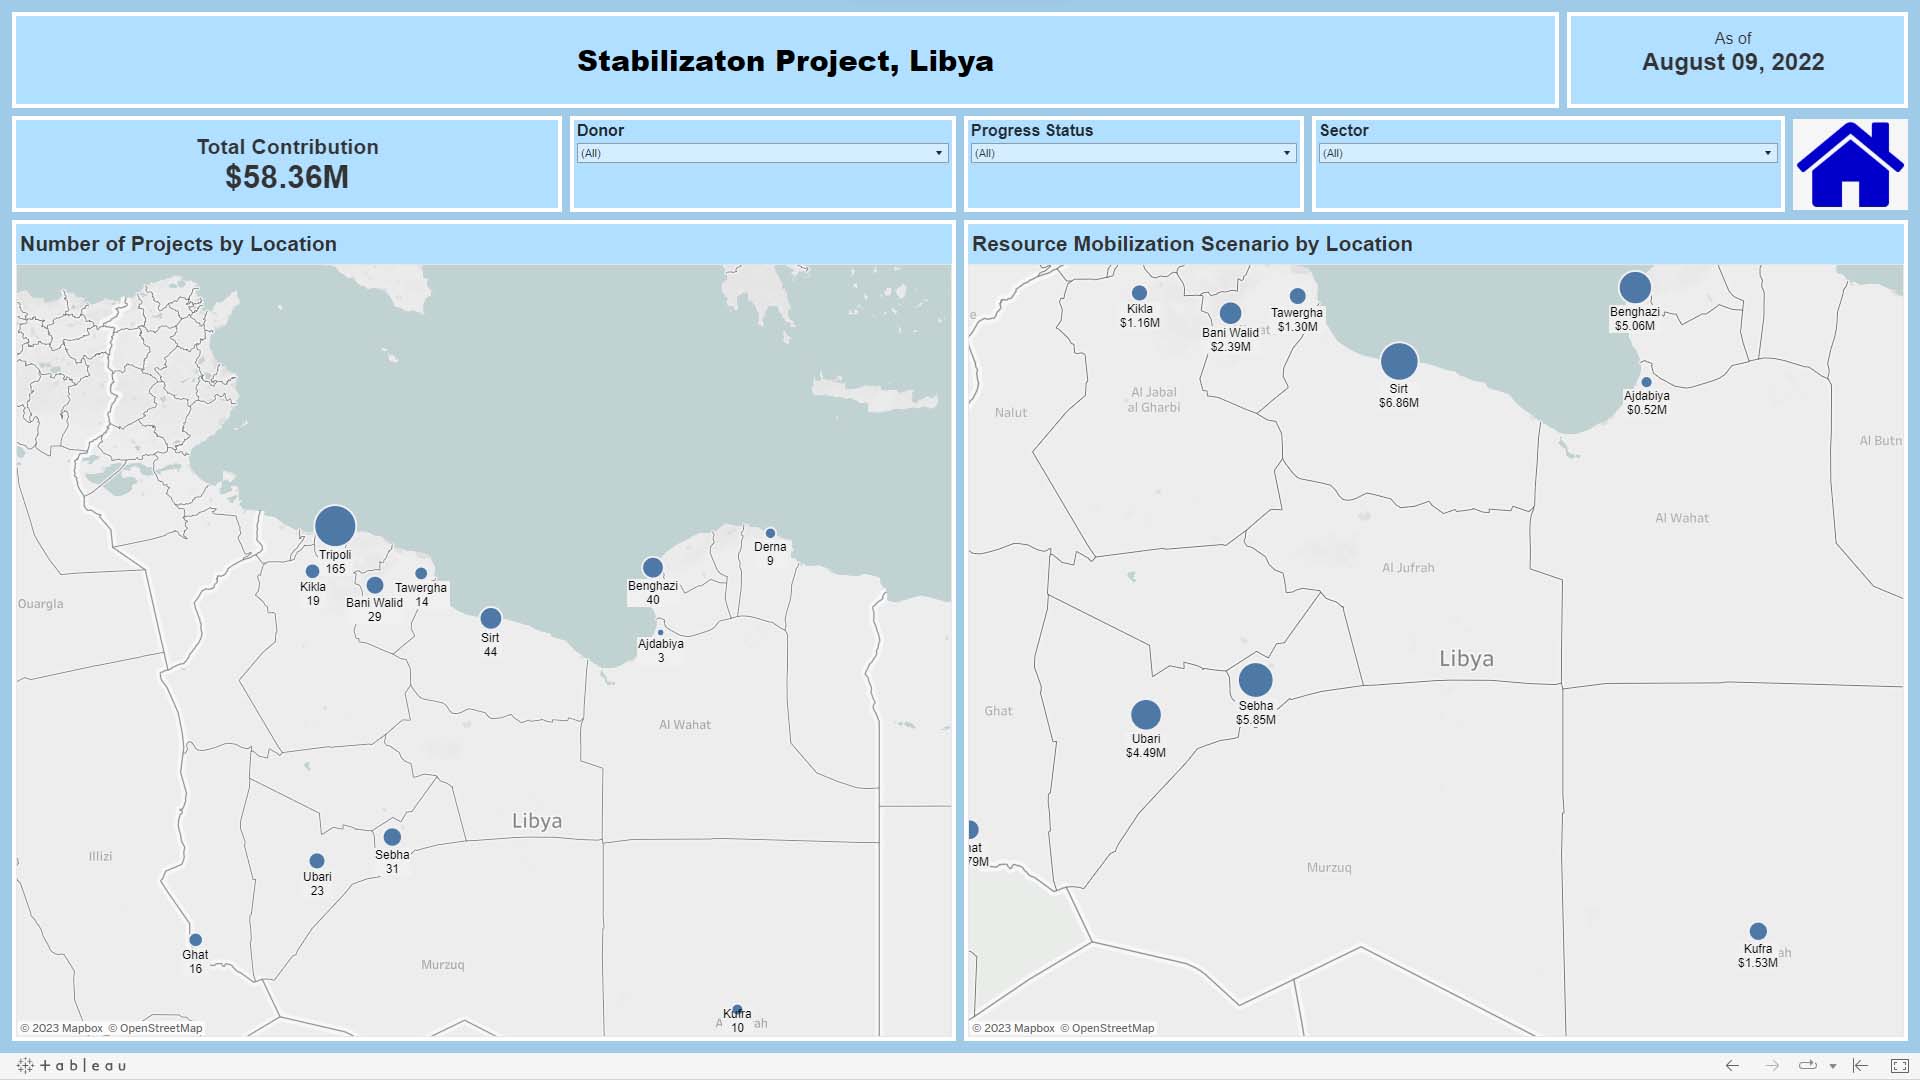The width and height of the screenshot is (1920, 1080).
Task: Select the Derna 9 projects marker
Action: point(770,533)
